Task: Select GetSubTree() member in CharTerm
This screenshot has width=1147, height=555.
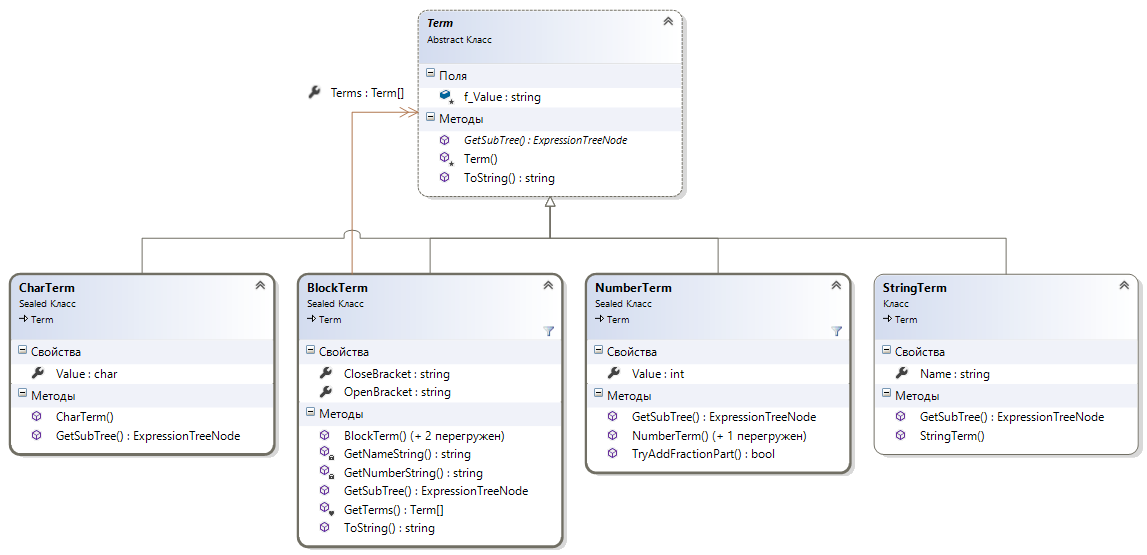Action: coord(148,435)
